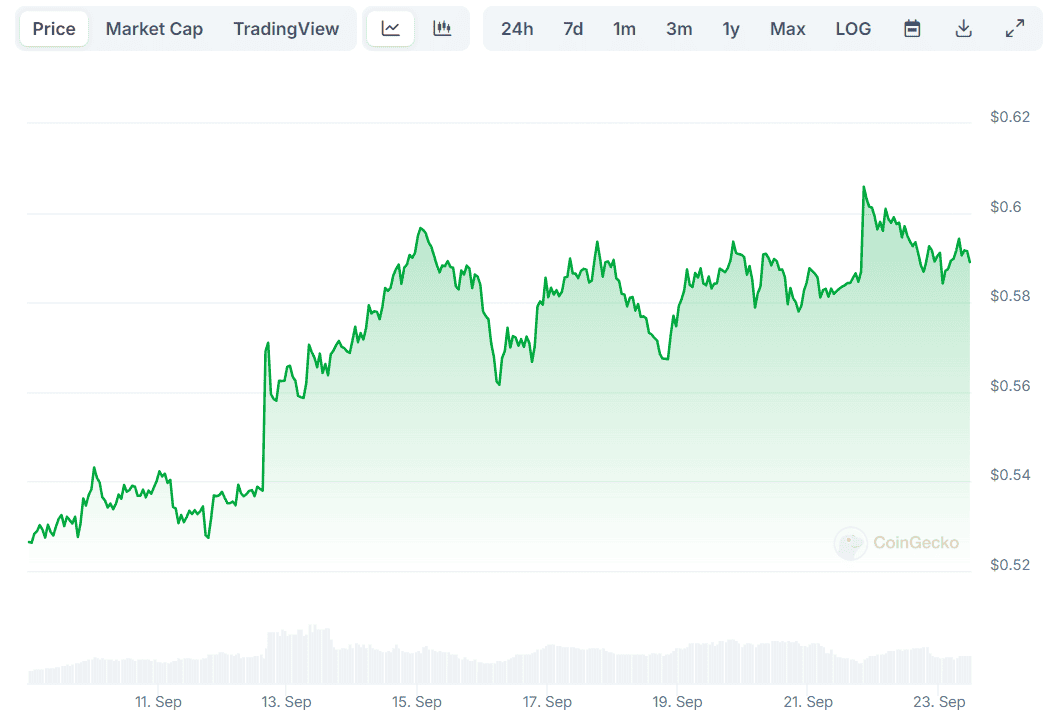Toggle LOG scale on chart
Screen dimensions: 1061x721
click(x=853, y=29)
